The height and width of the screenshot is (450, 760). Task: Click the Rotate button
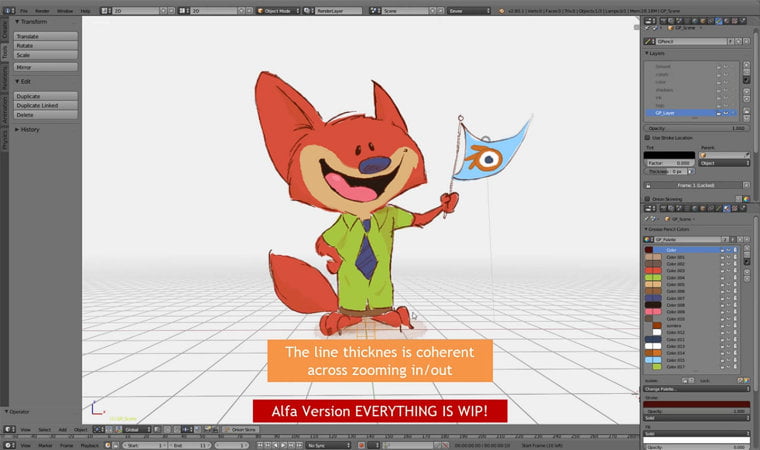coord(46,46)
